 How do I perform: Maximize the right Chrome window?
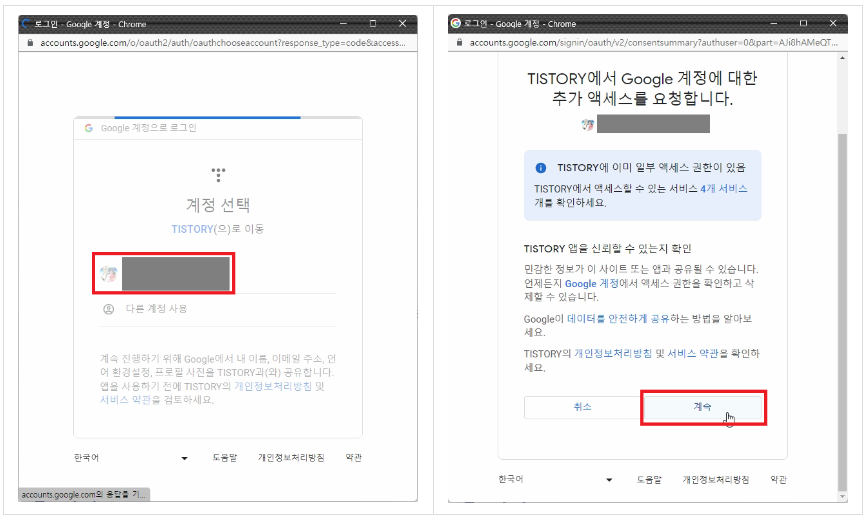[803, 23]
